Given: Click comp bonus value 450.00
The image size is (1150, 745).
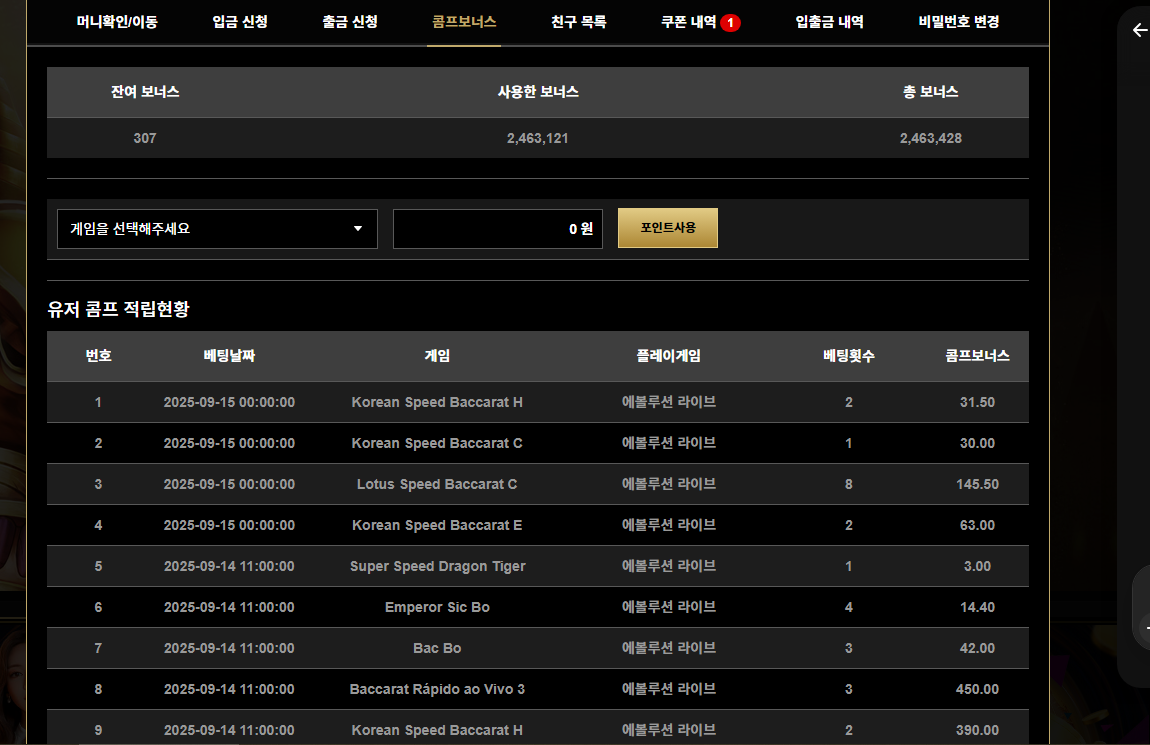Looking at the screenshot, I should click(977, 689).
